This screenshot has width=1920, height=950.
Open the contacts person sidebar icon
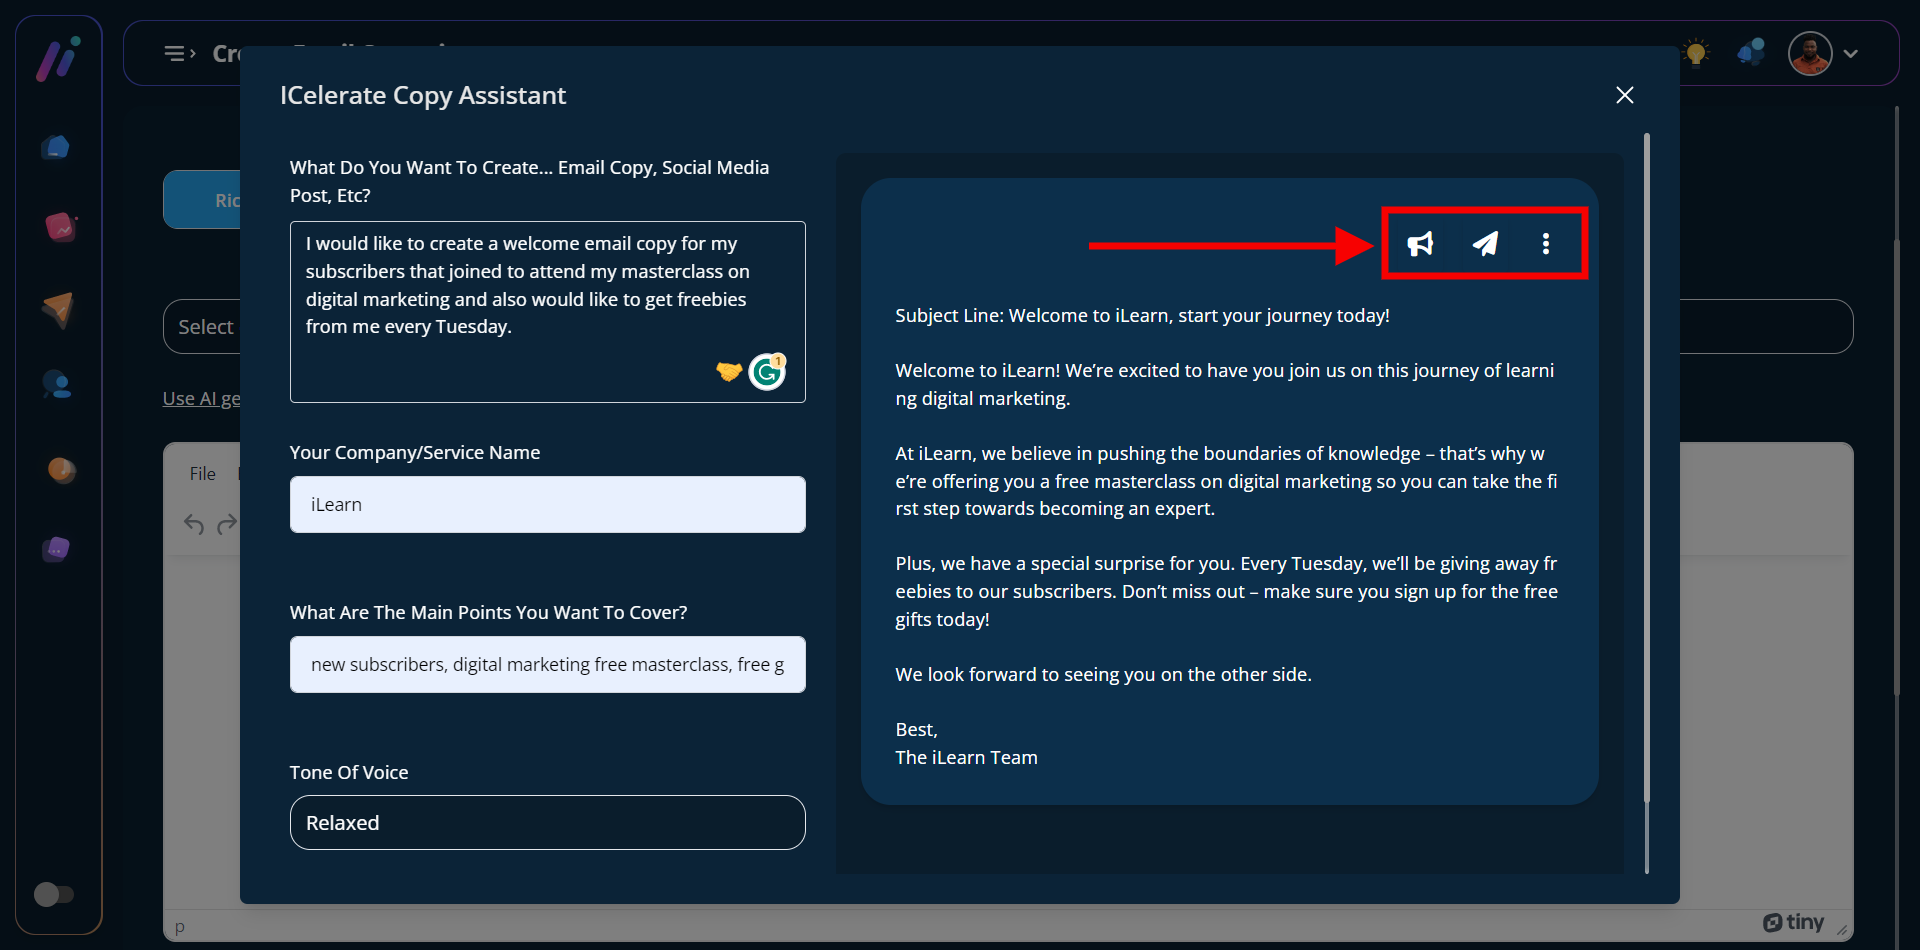(57, 385)
